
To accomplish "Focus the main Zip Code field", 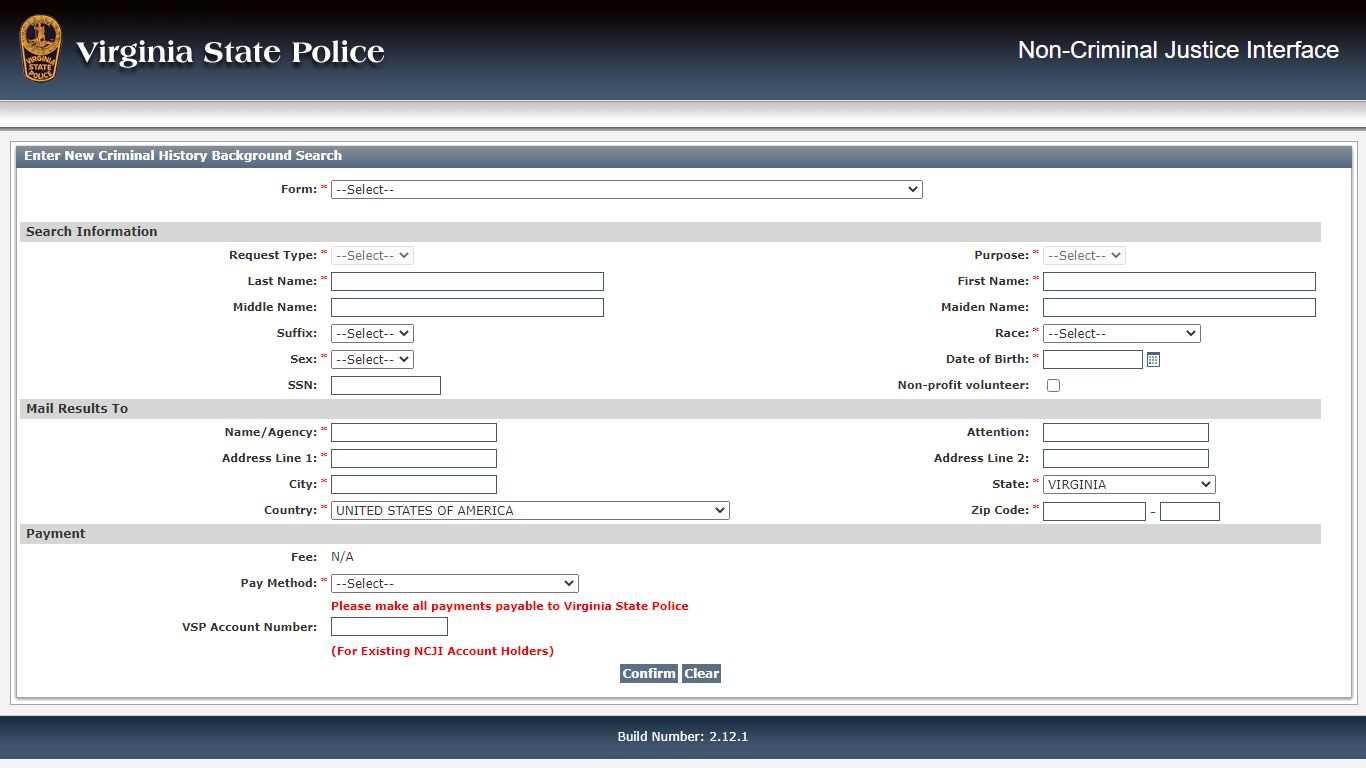I will point(1094,512).
